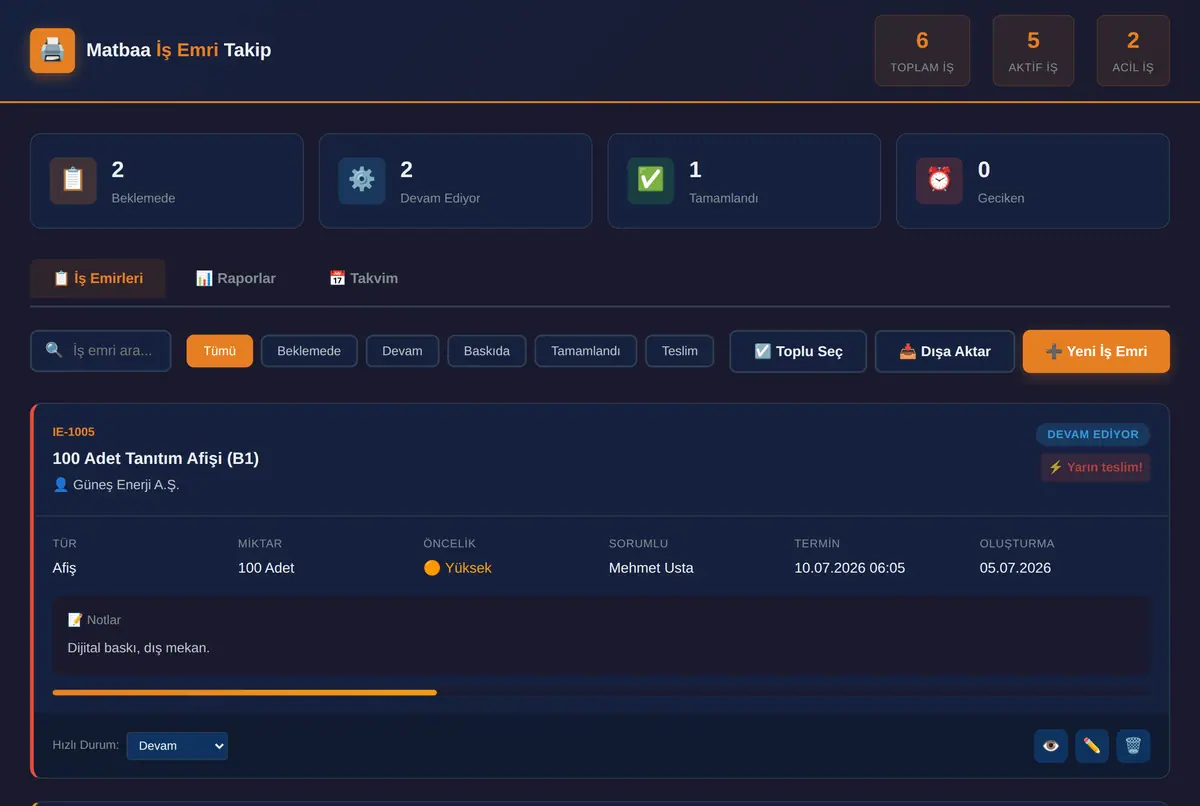Click the creation date 05.07.2026

(1015, 568)
